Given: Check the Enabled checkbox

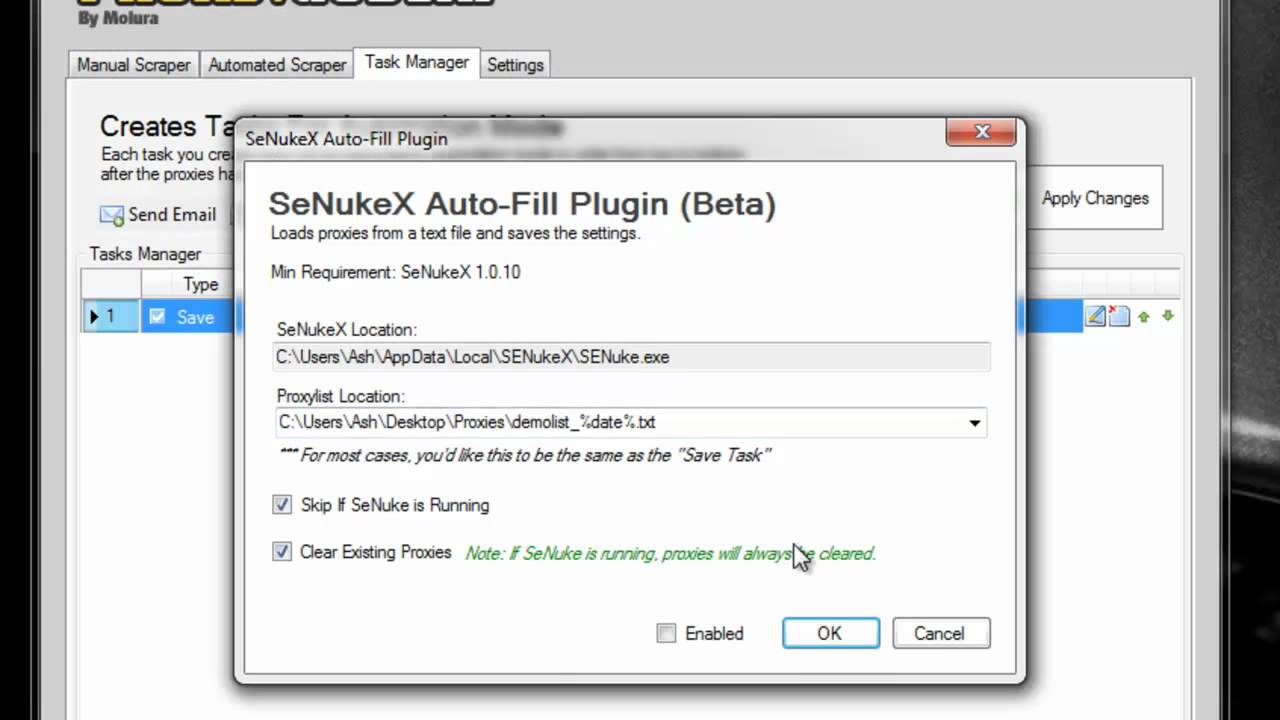Looking at the screenshot, I should 666,633.
